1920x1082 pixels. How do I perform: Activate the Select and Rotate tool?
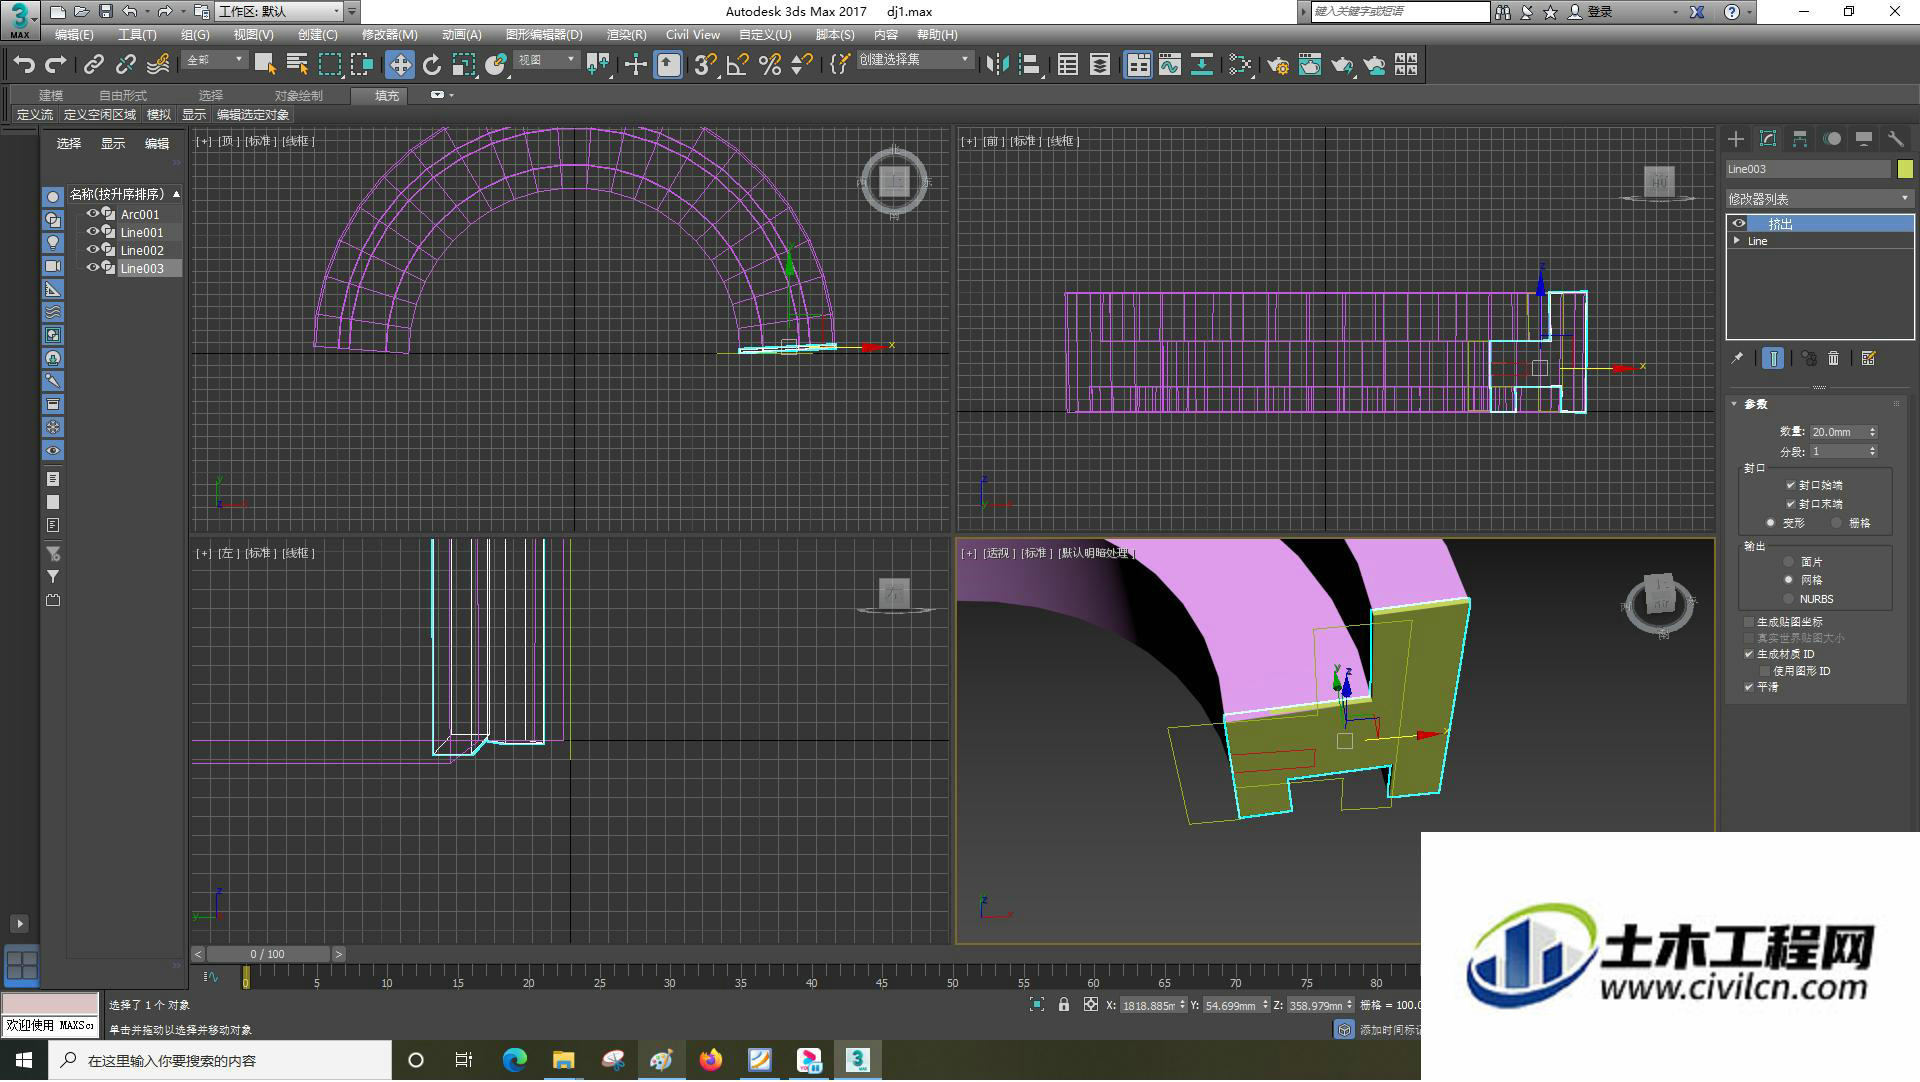[432, 65]
